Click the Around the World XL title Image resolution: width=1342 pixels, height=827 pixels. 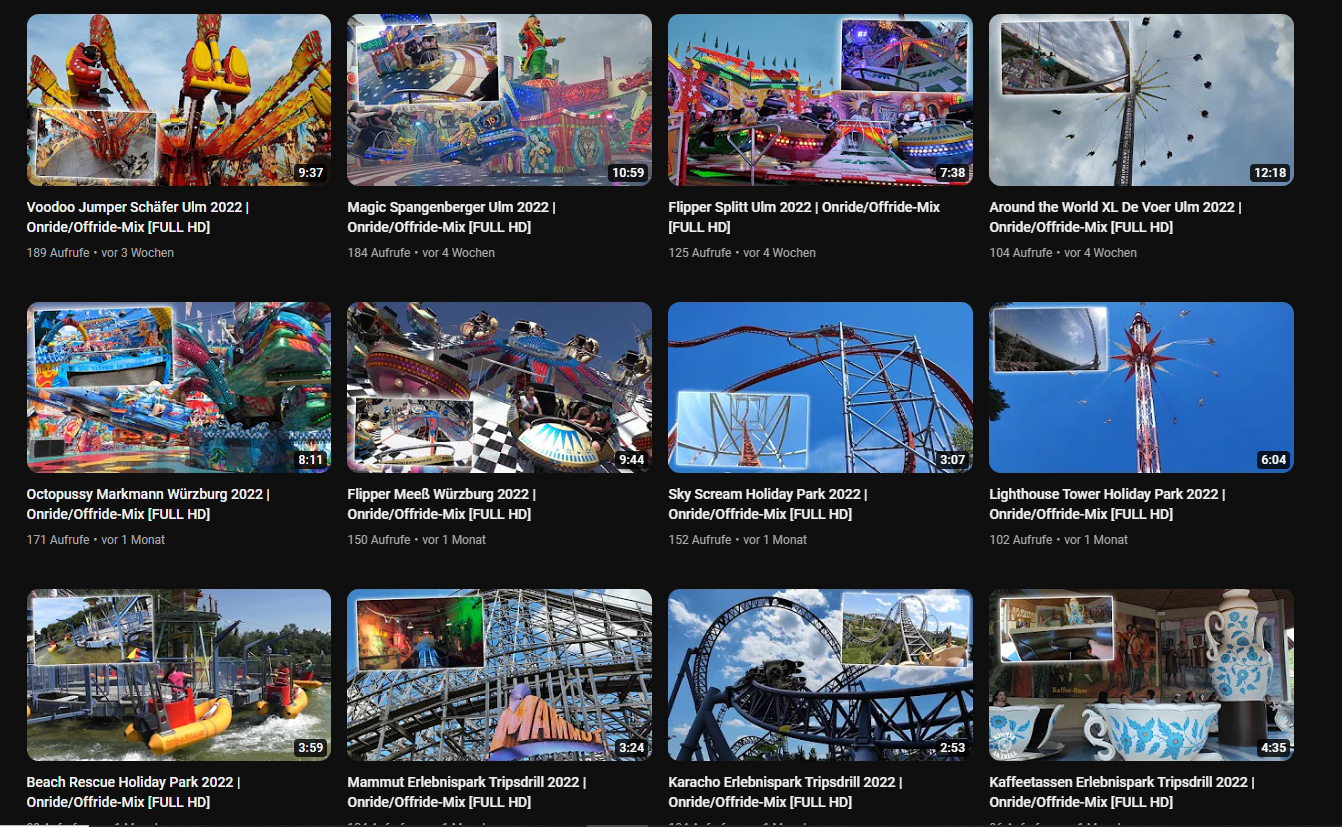[x=1115, y=217]
